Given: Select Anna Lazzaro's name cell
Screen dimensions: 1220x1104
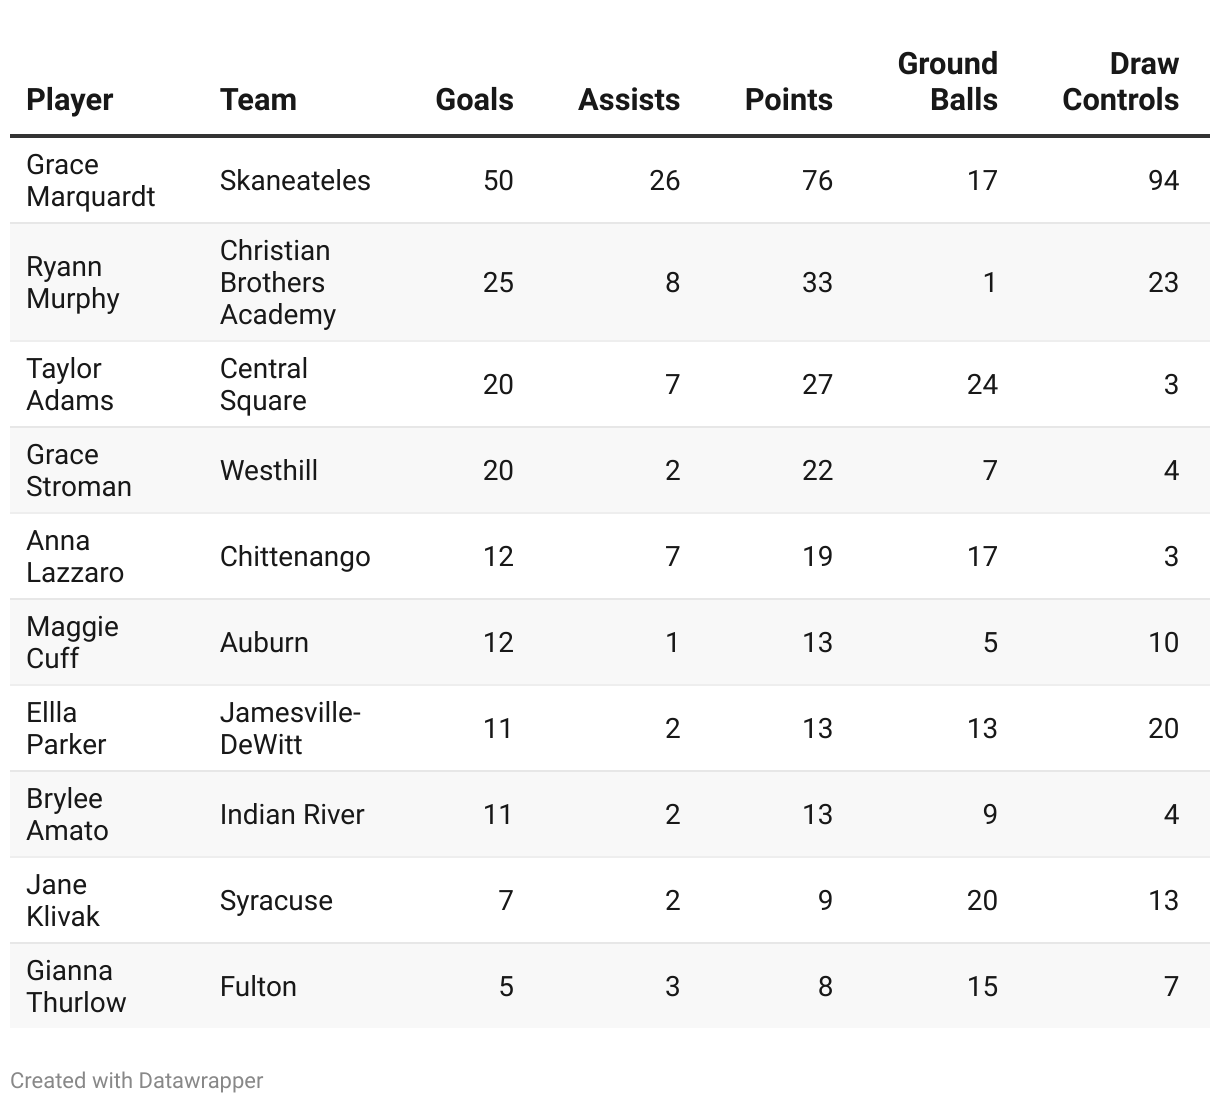Looking at the screenshot, I should point(75,557).
